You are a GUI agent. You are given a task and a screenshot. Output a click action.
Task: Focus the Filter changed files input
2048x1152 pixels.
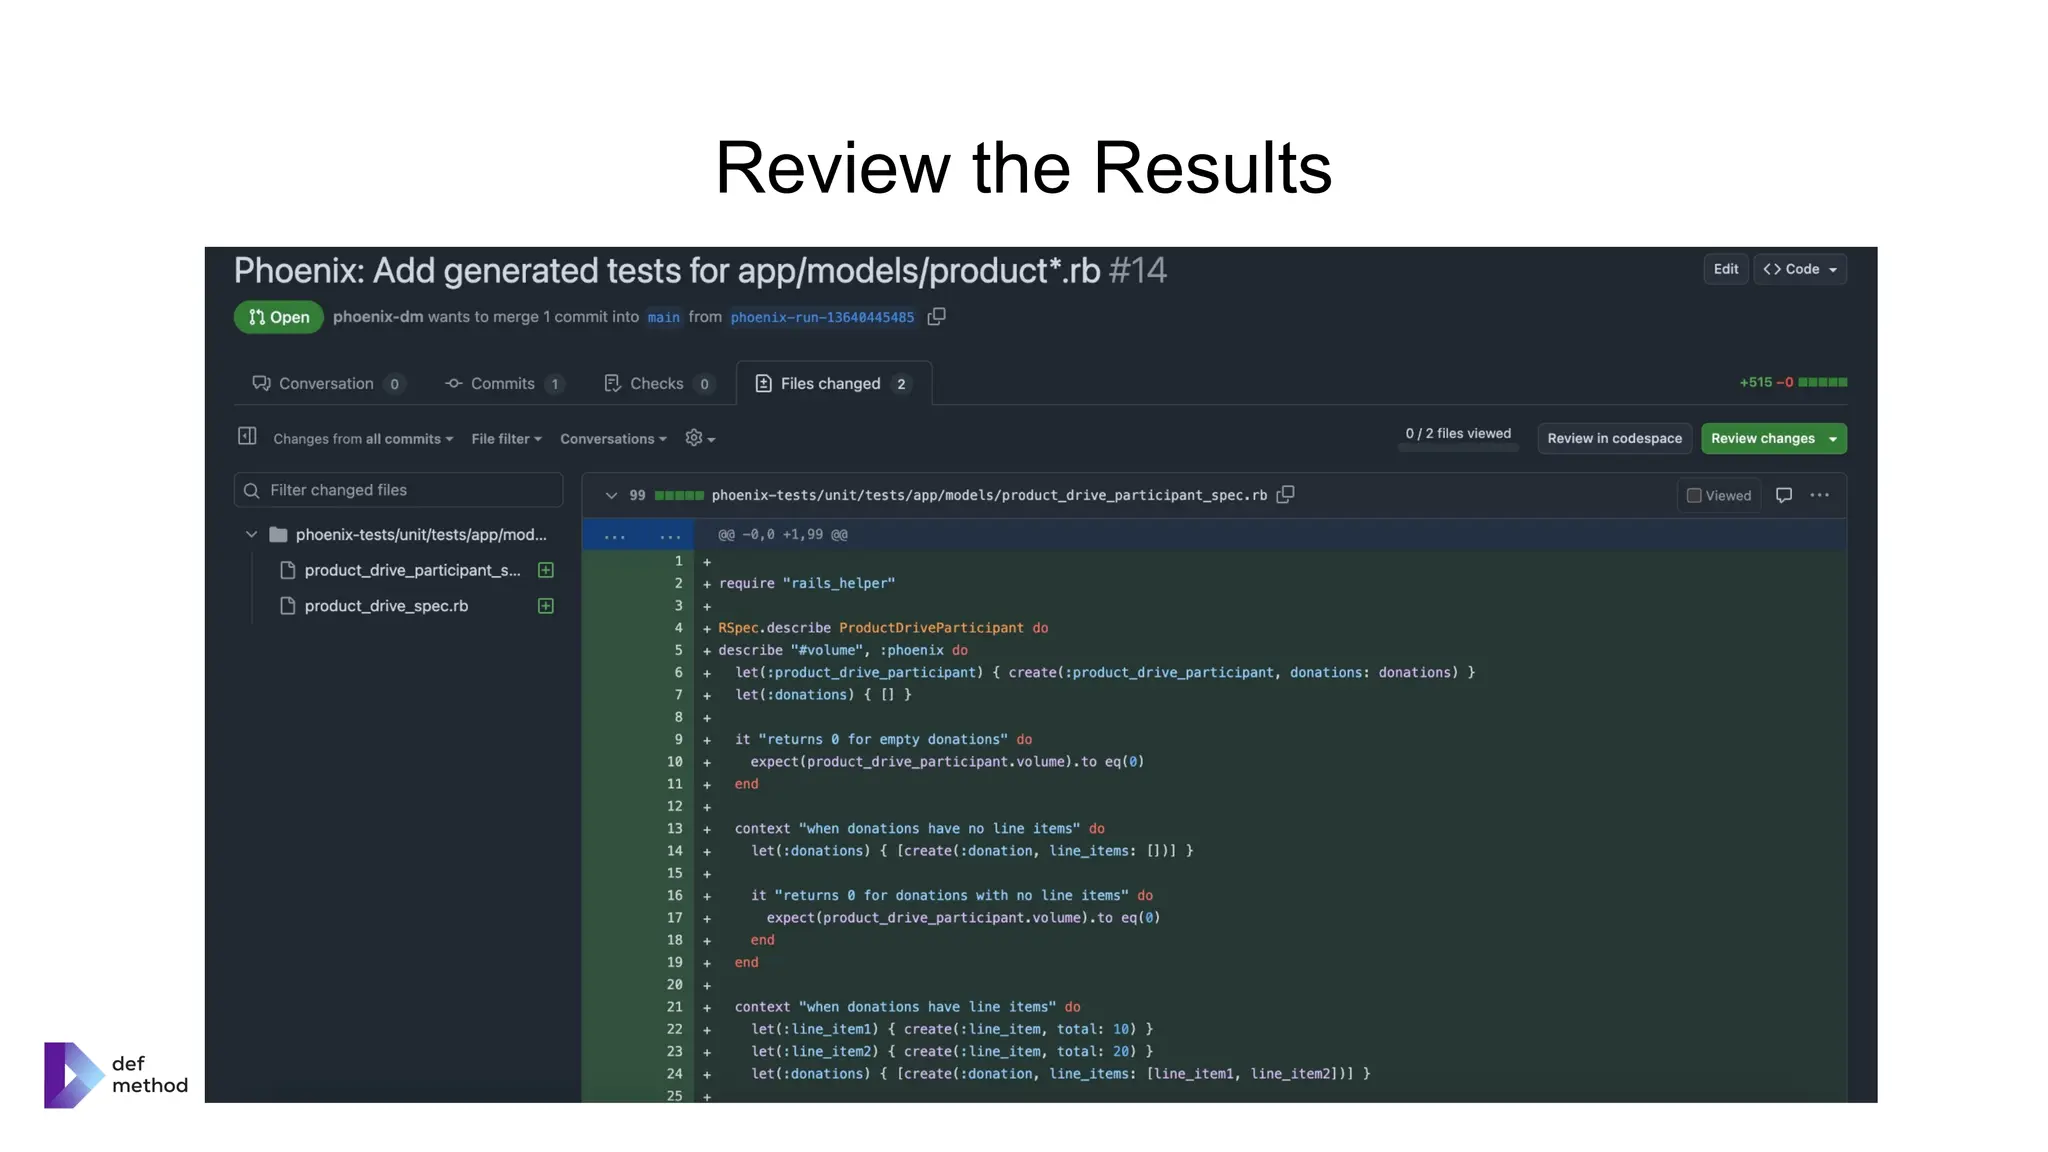399,490
